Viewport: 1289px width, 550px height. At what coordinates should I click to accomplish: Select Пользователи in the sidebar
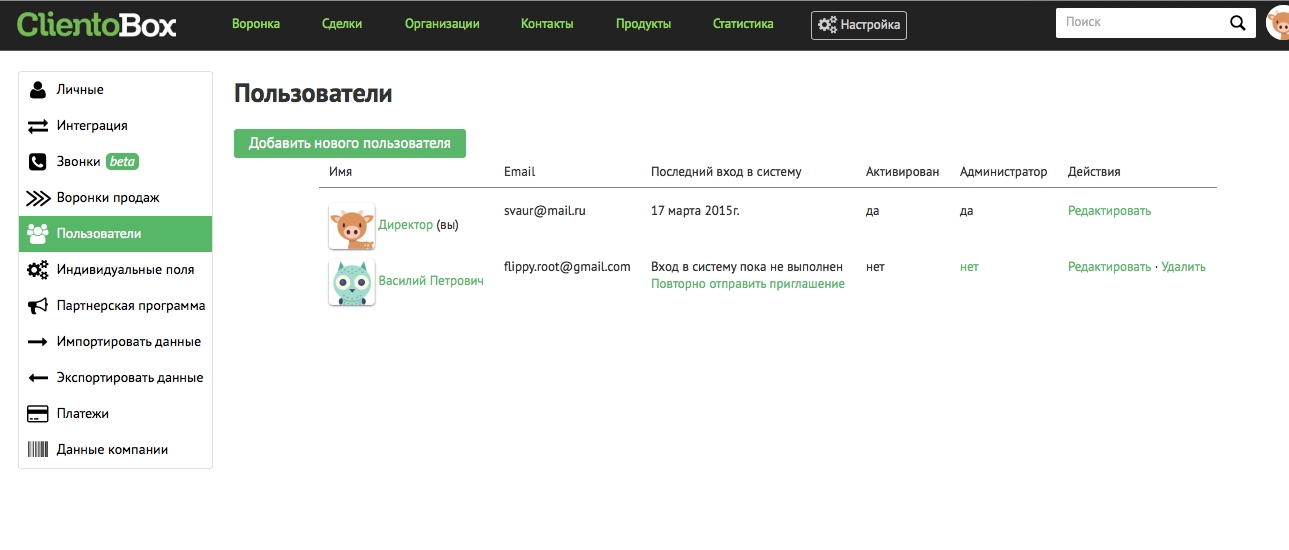[116, 234]
